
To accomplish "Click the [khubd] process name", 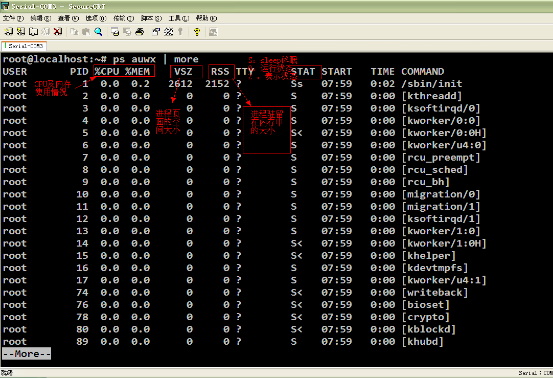I will click(x=423, y=342).
